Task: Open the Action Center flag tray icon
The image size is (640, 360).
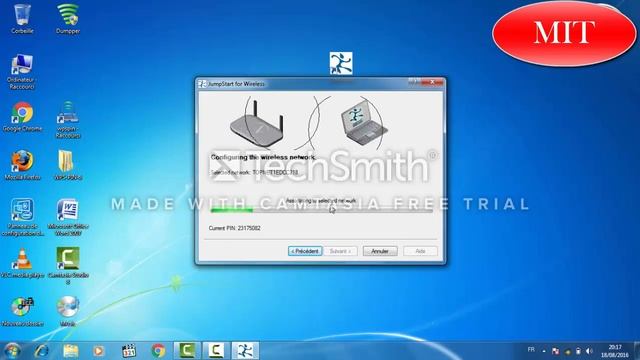Action: click(556, 351)
